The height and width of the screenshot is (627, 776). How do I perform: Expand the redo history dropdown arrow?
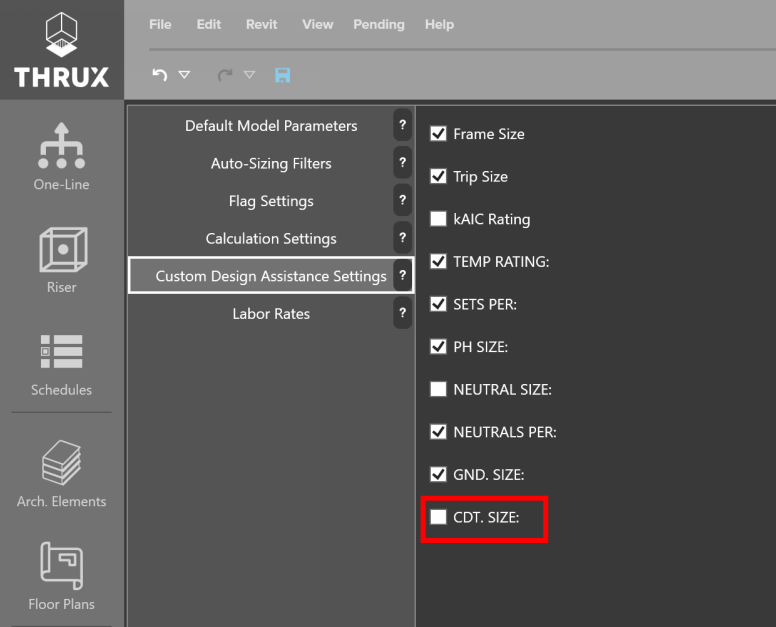pos(250,75)
